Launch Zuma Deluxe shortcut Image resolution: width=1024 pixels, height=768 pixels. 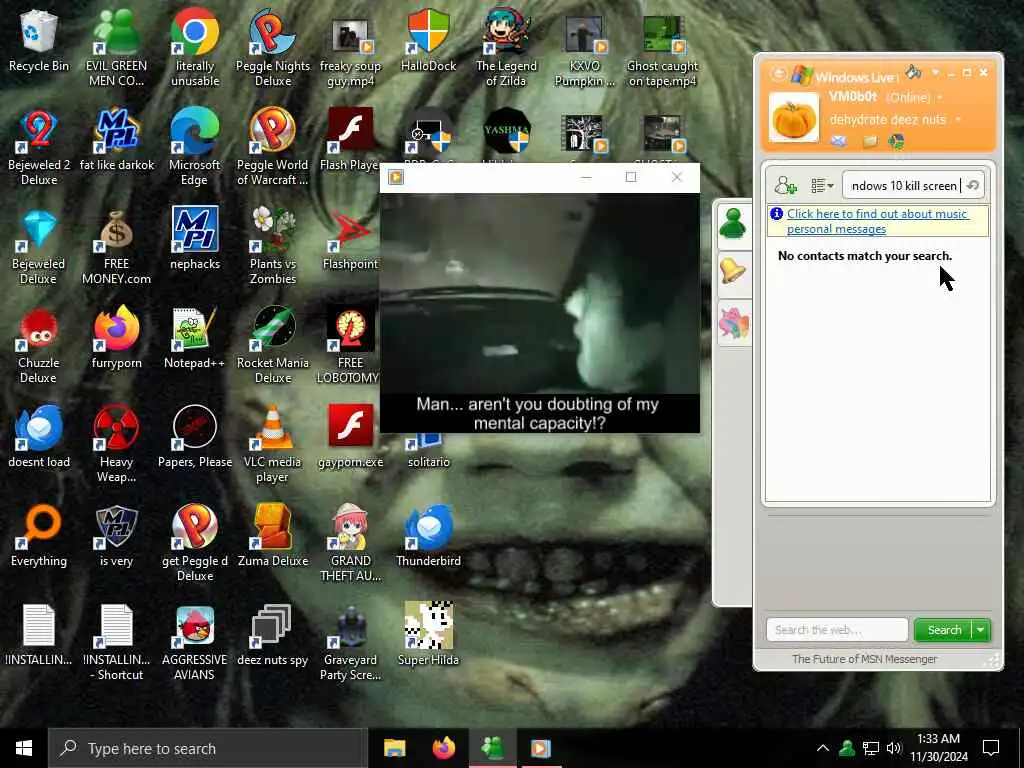272,536
